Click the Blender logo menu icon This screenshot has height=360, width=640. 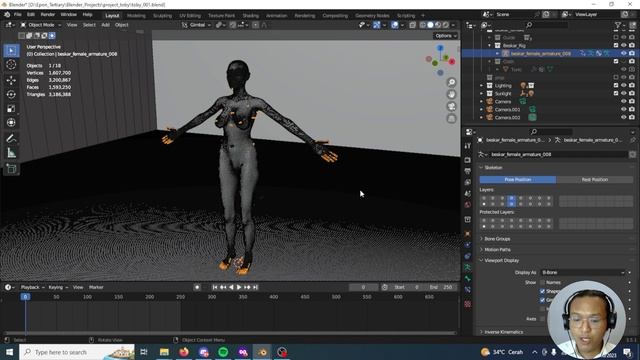click(7, 14)
